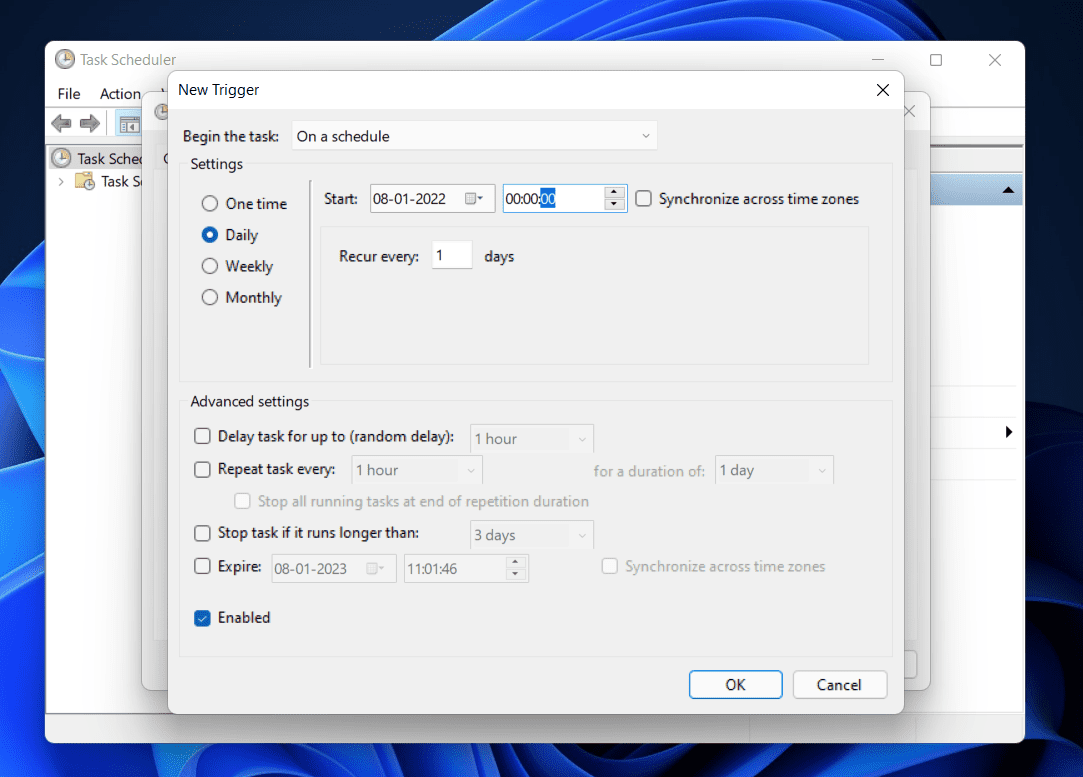1083x777 pixels.
Task: Open the Repeat task every 1 hour dropdown
Action: pos(416,470)
